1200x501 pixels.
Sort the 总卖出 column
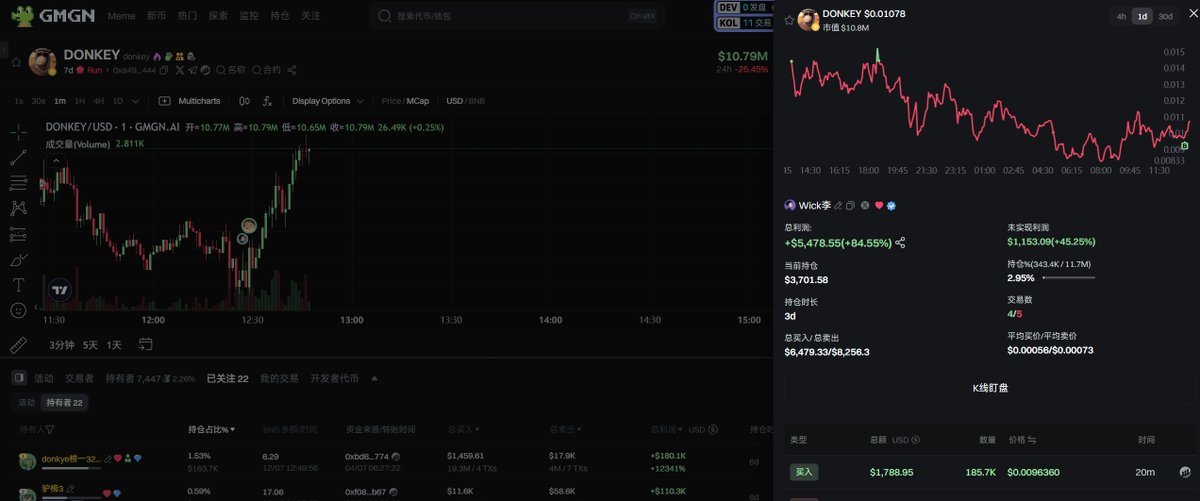pyautogui.click(x=566, y=429)
